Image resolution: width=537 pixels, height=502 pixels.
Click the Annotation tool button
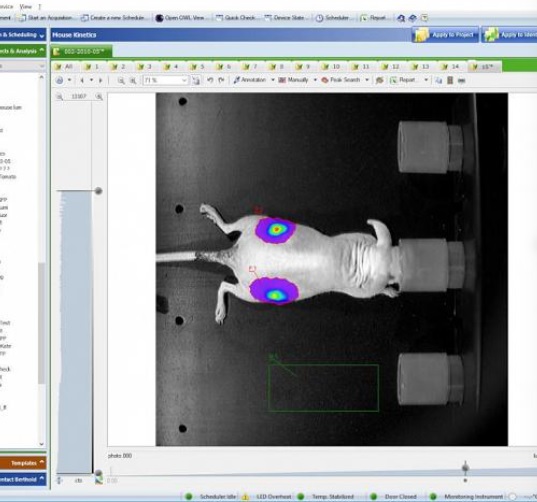250,80
